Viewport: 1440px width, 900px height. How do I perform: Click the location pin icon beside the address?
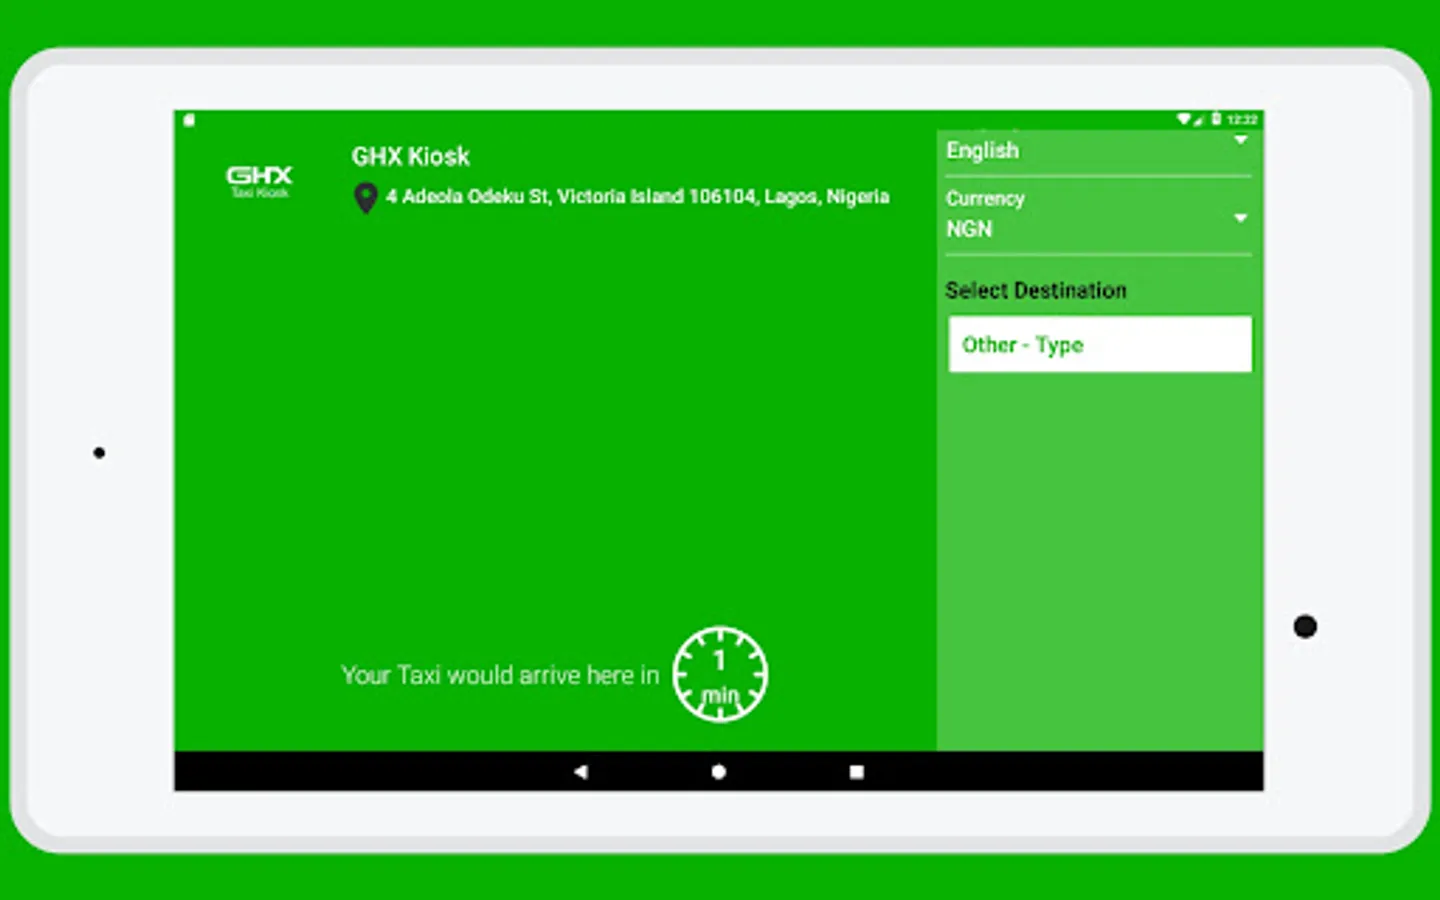click(x=366, y=198)
